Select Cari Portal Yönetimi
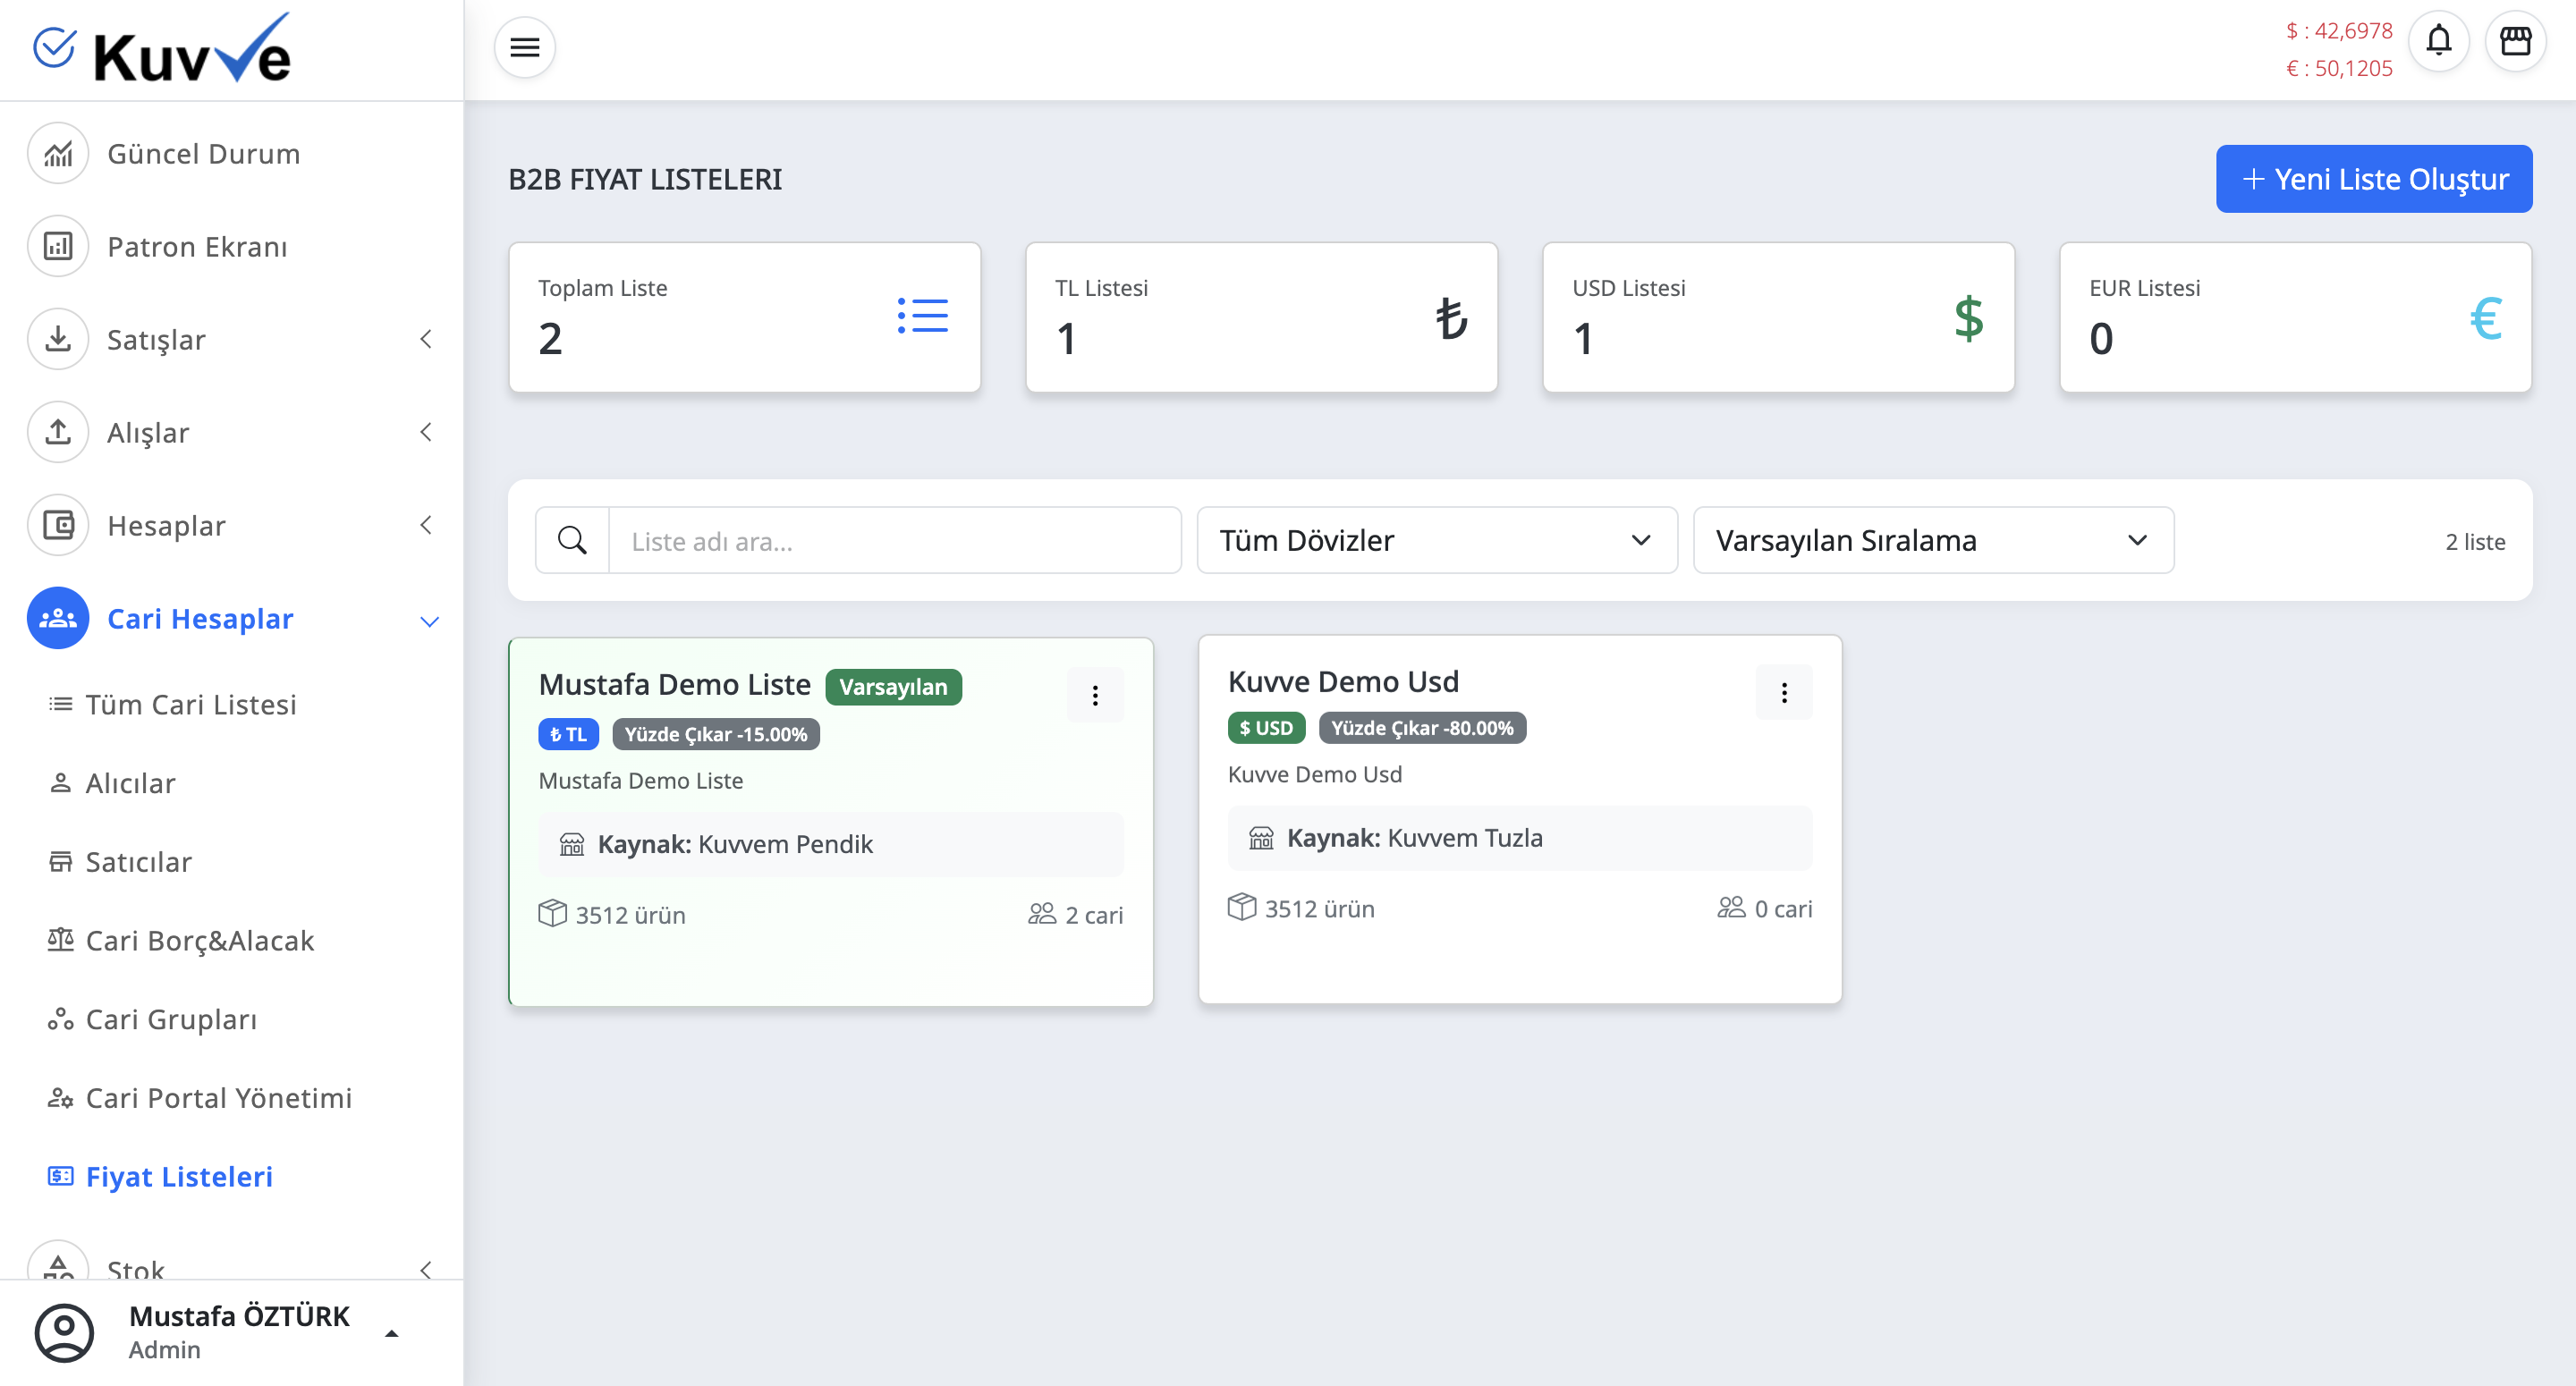Image resolution: width=2576 pixels, height=1386 pixels. tap(218, 1098)
